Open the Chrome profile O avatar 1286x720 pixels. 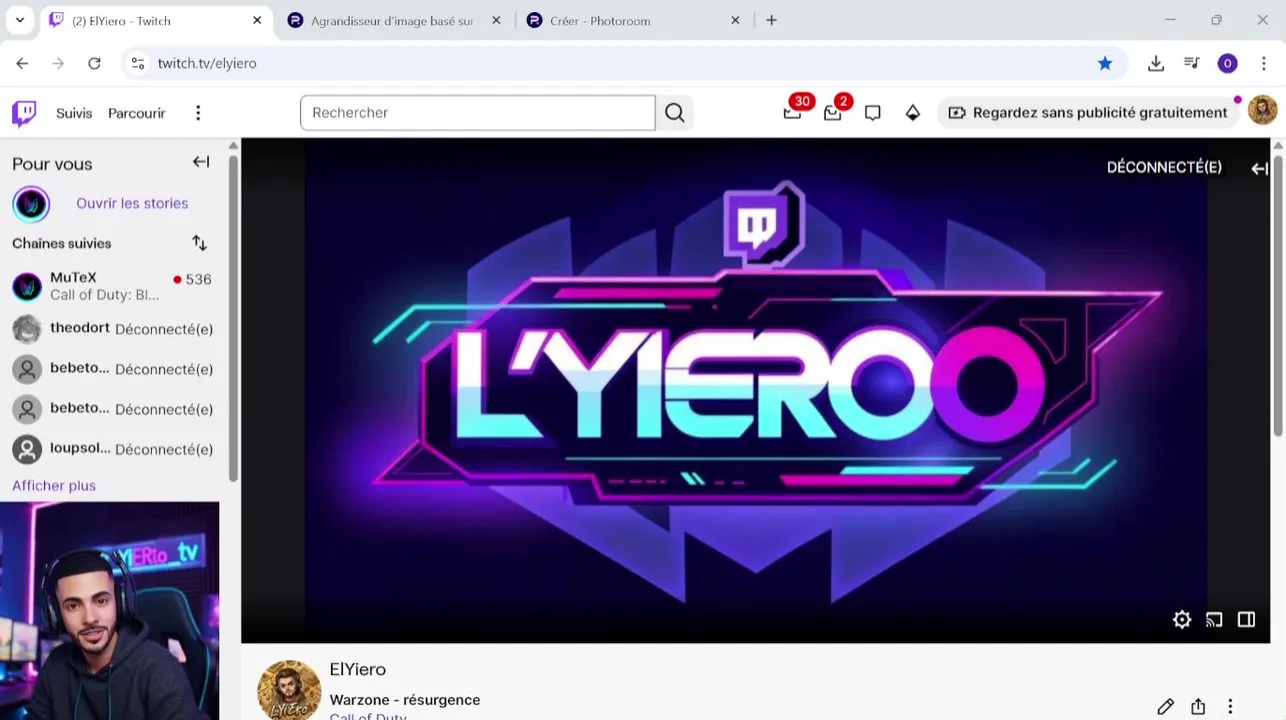pyautogui.click(x=1228, y=63)
